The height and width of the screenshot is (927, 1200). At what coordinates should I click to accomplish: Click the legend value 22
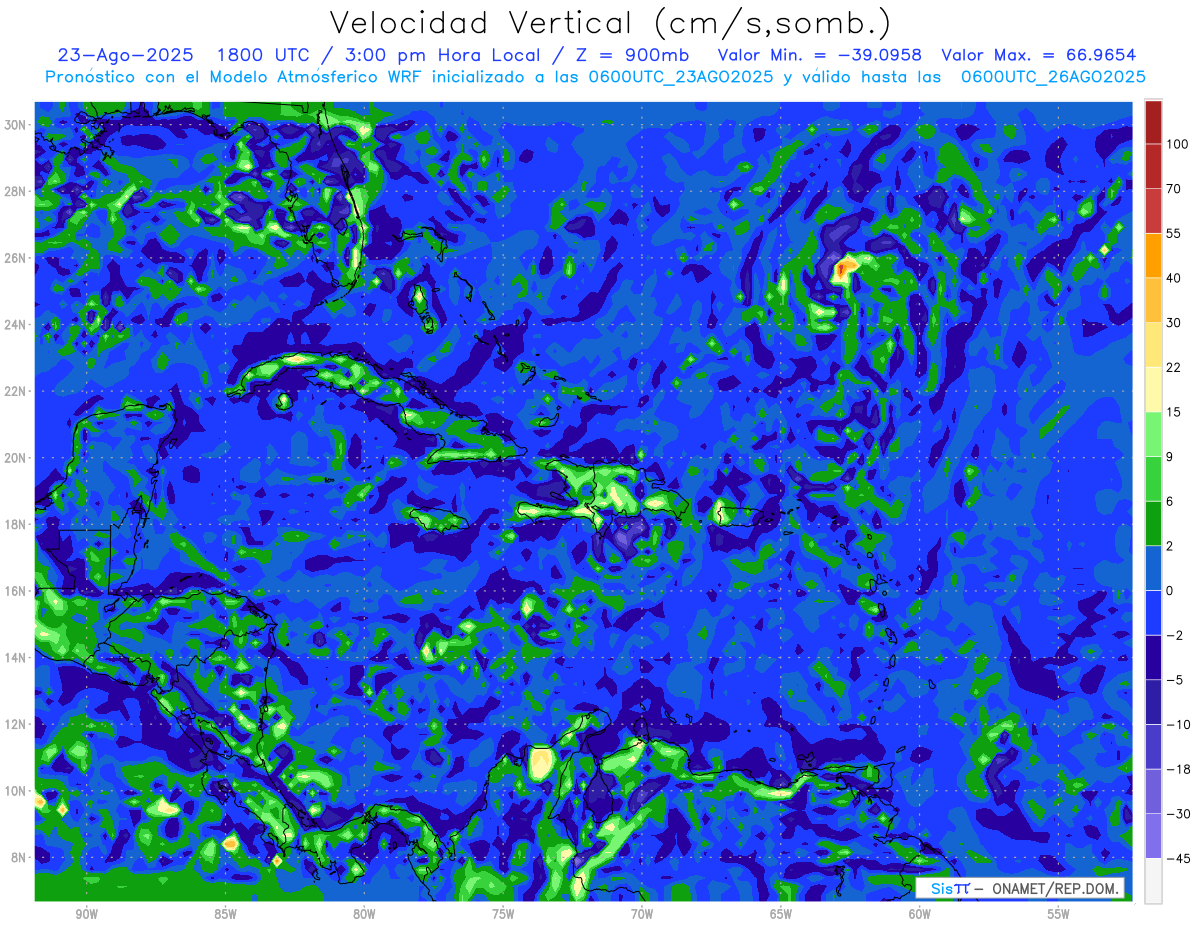tap(1174, 368)
